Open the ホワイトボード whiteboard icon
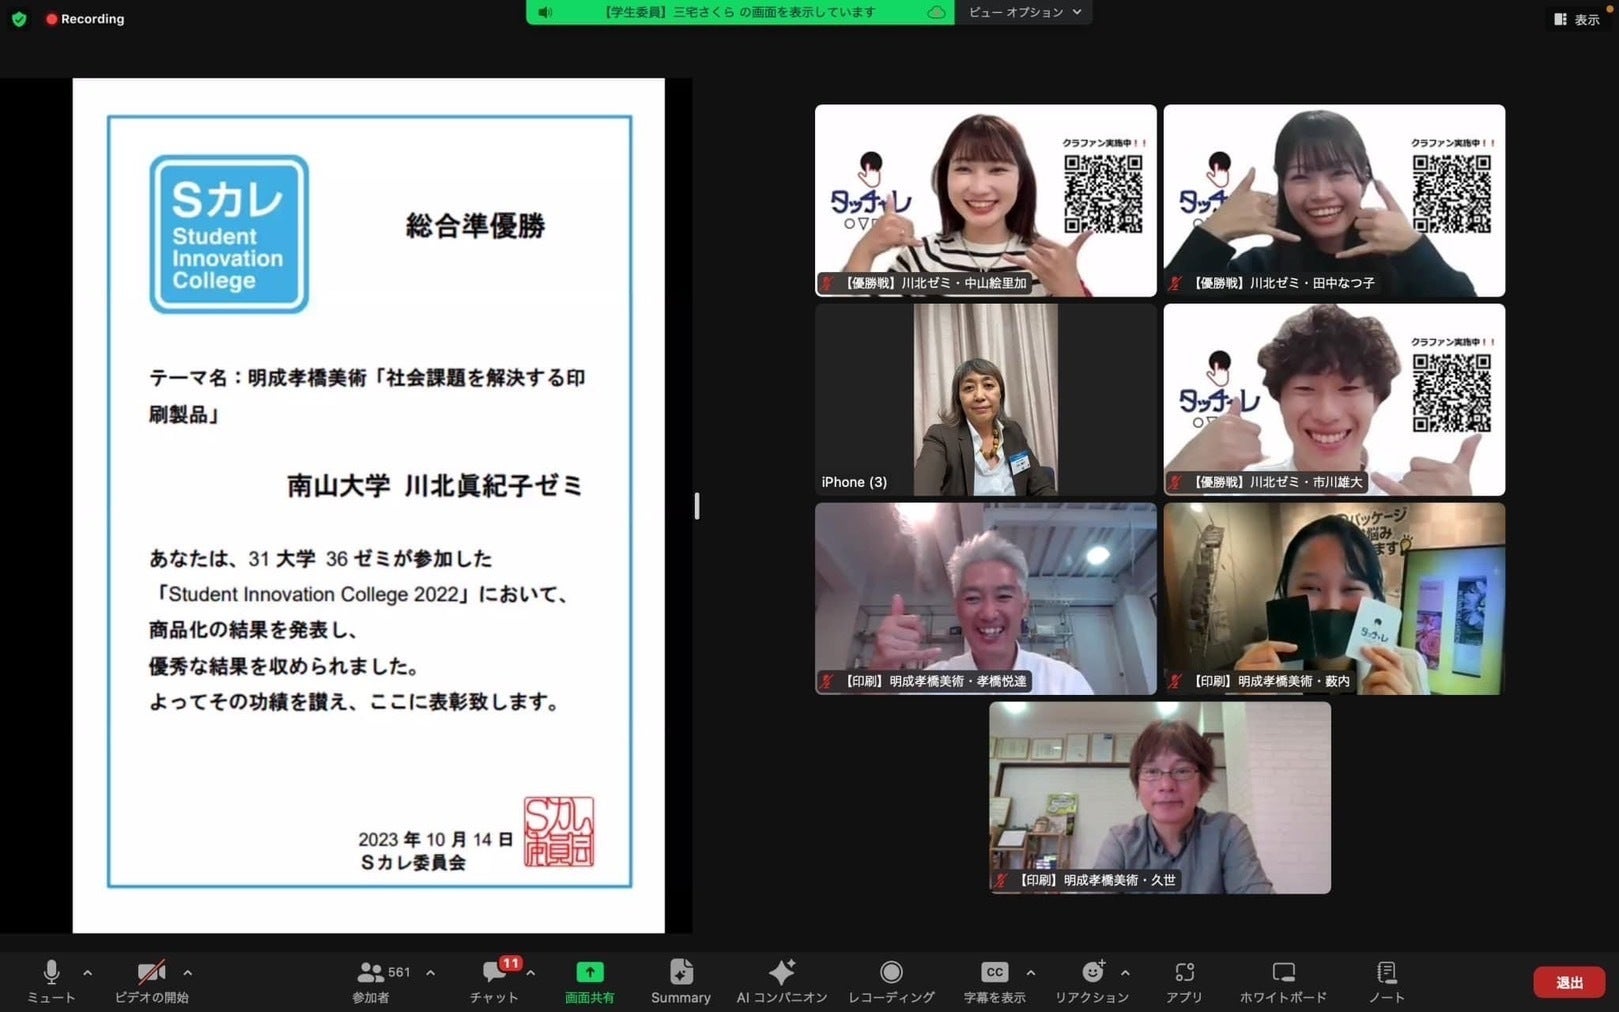 coord(1283,972)
